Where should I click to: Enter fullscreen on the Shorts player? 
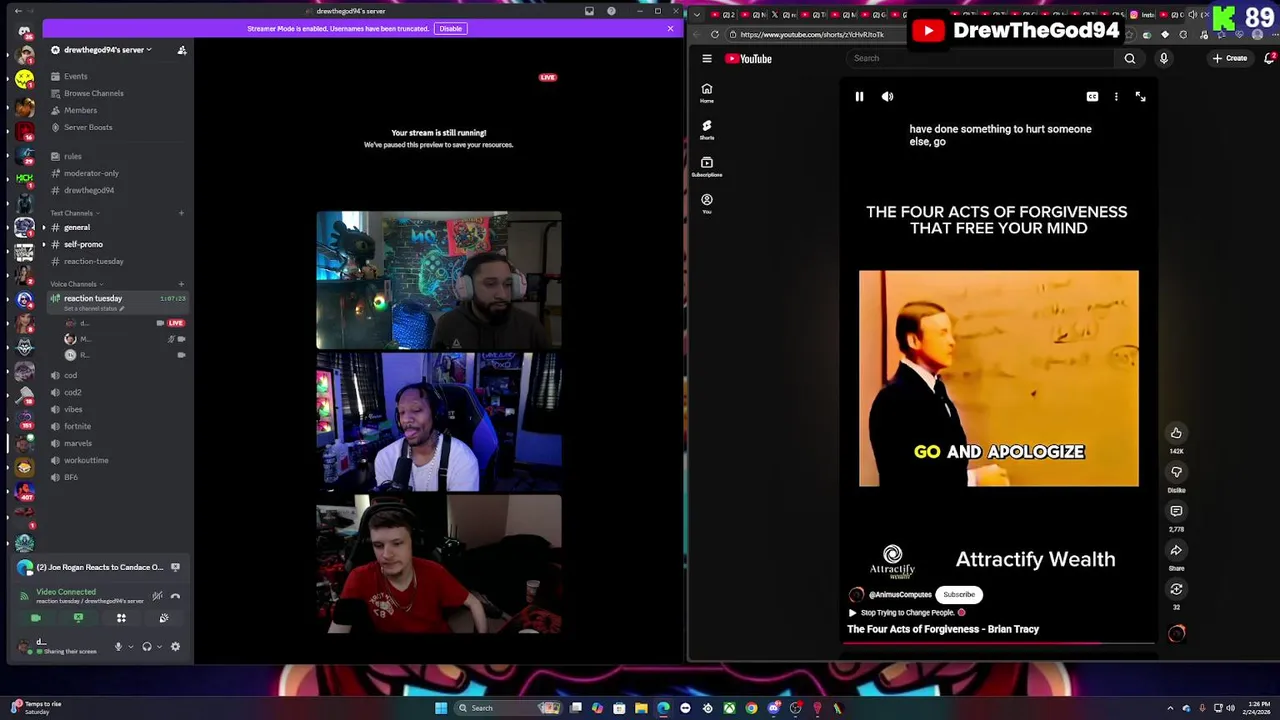click(x=1140, y=97)
